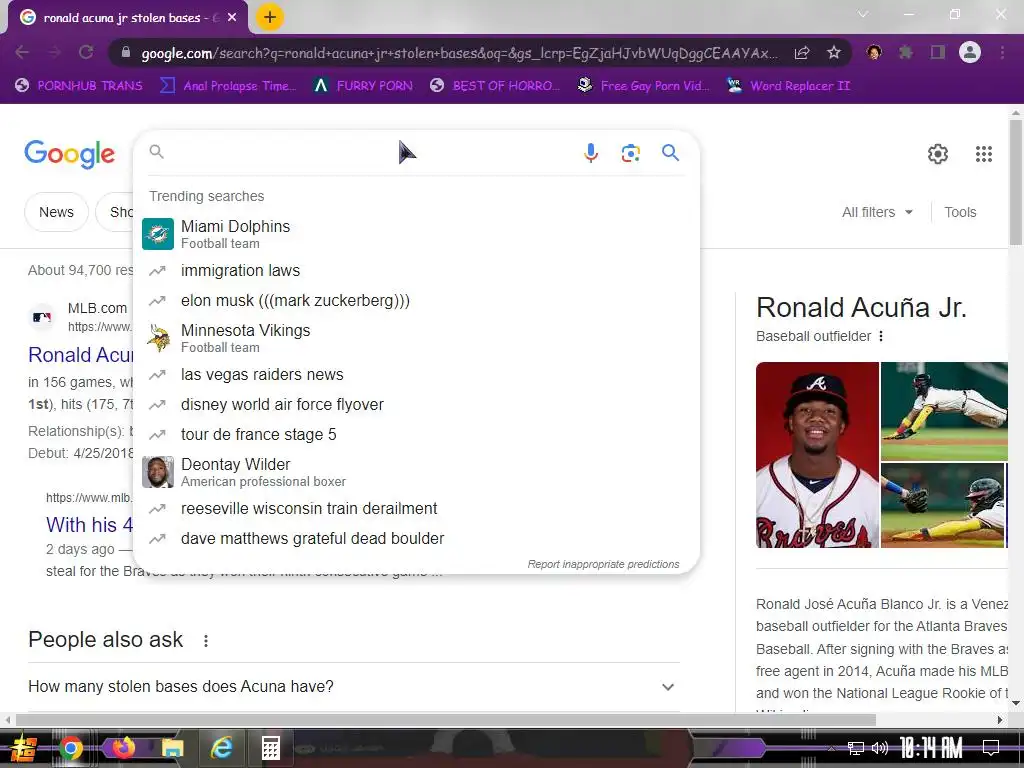Open Calculator from the taskbar

(270, 748)
